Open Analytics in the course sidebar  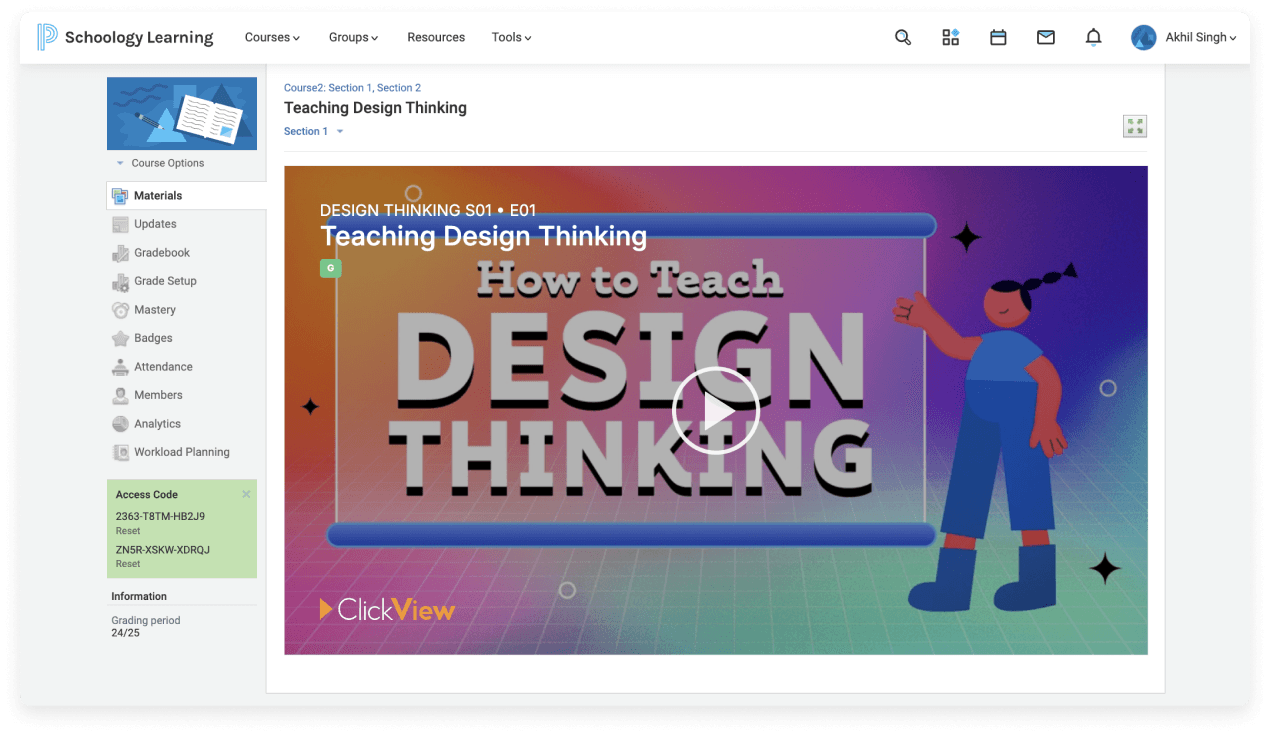click(158, 423)
